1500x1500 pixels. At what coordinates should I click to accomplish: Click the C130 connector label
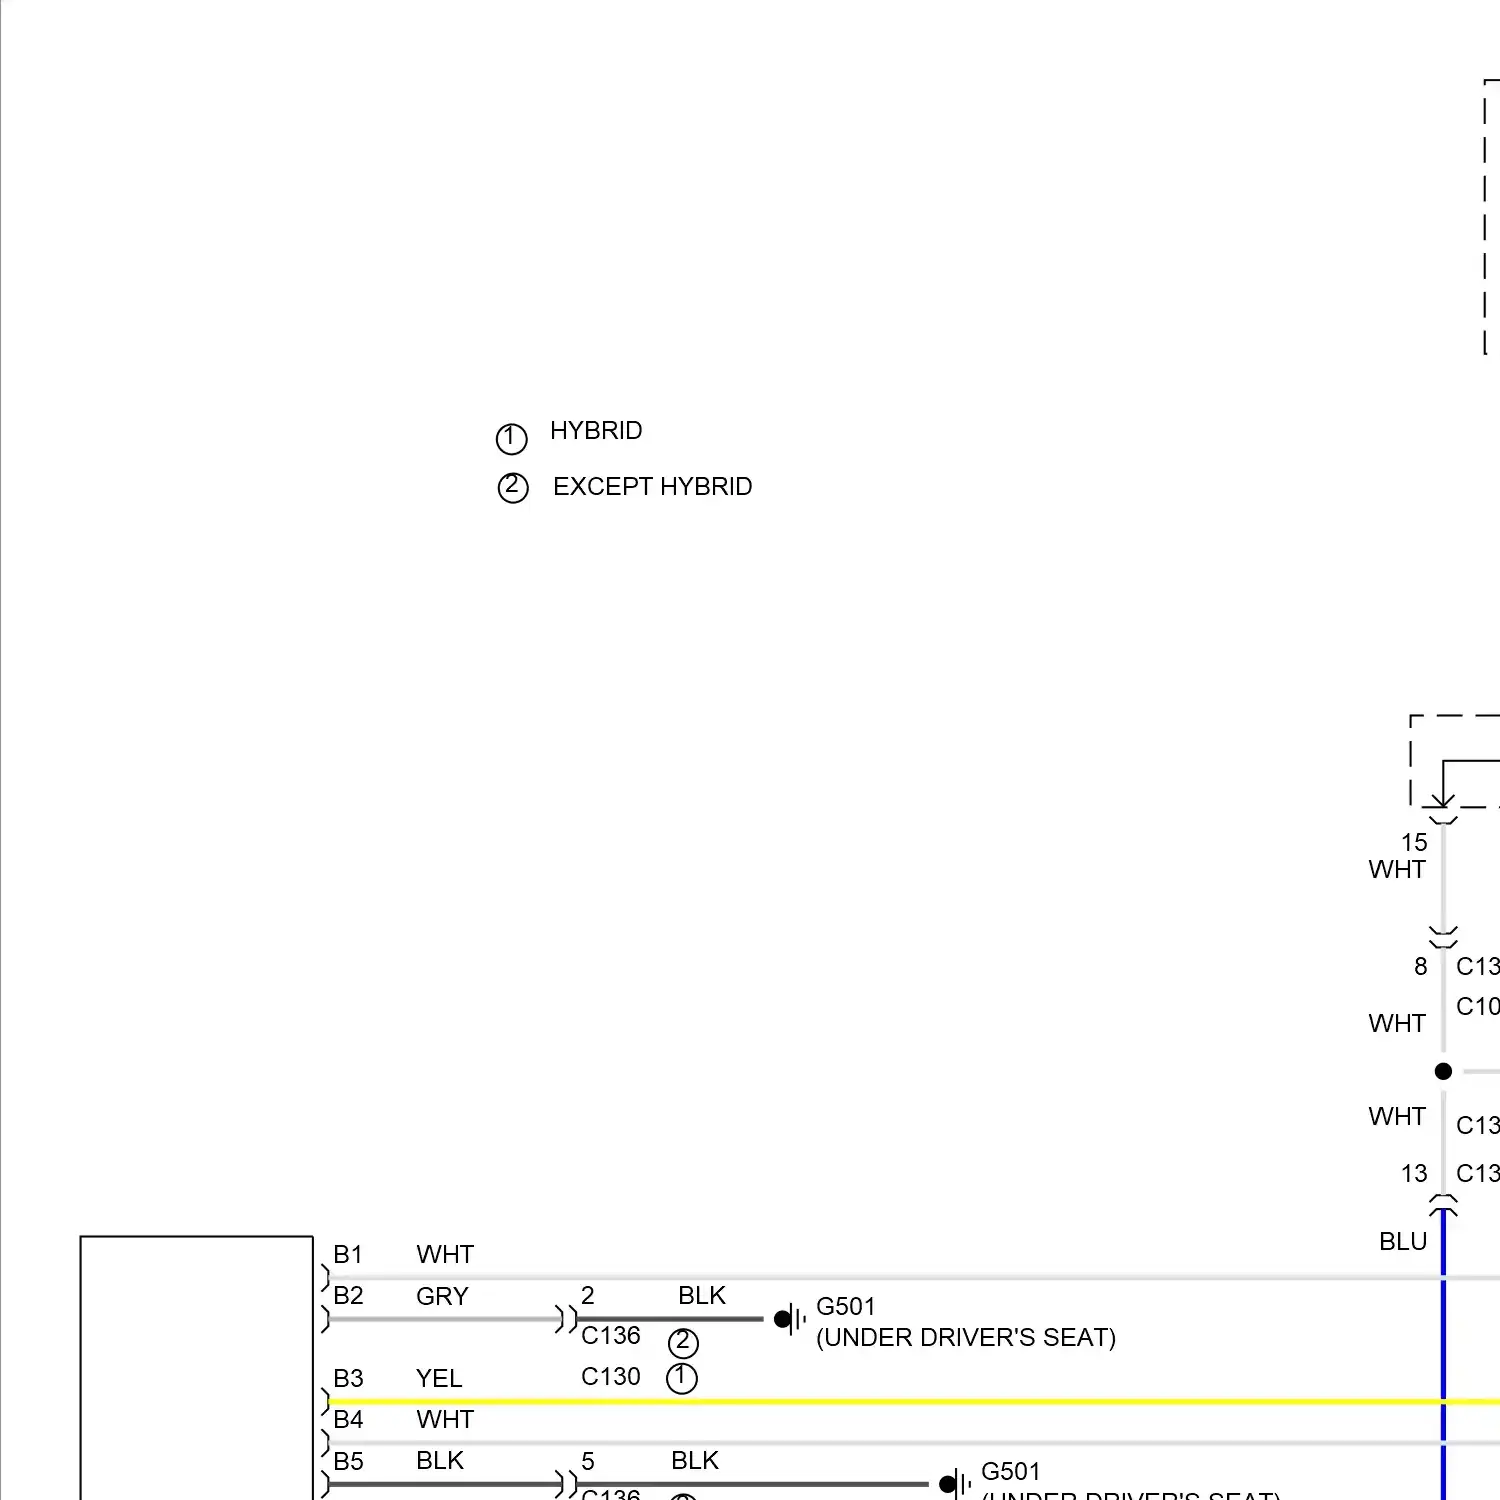(x=610, y=1377)
